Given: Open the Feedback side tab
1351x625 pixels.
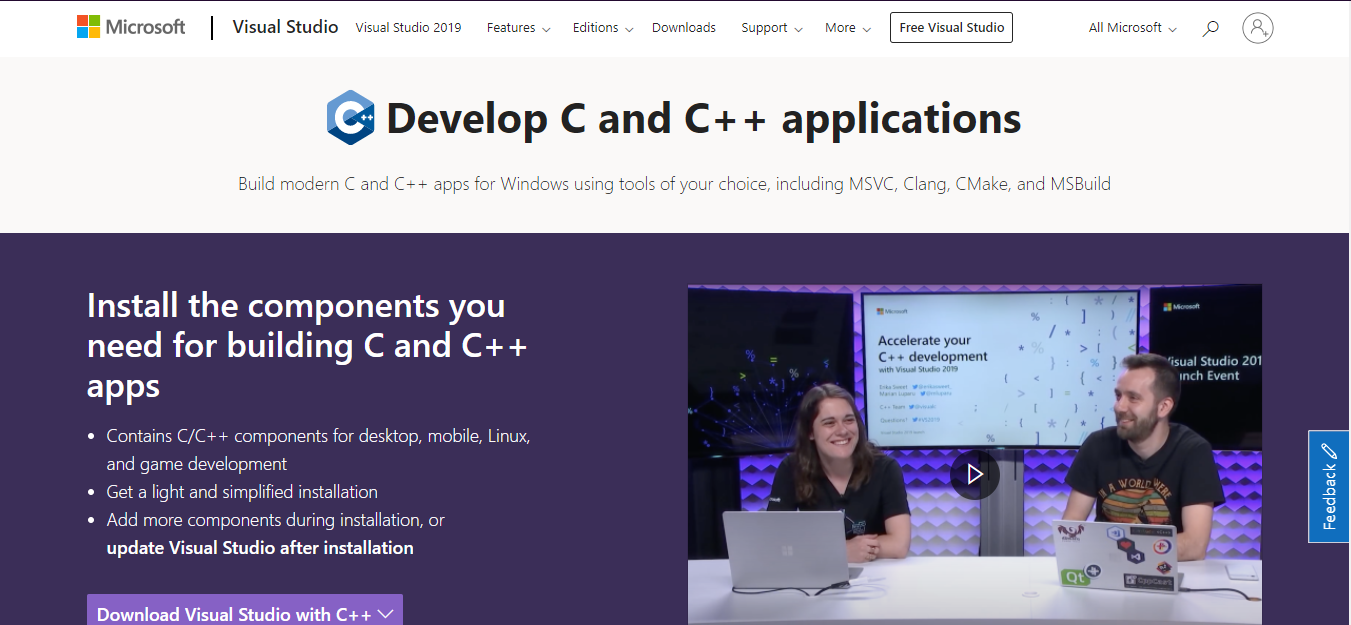Looking at the screenshot, I should [1329, 487].
